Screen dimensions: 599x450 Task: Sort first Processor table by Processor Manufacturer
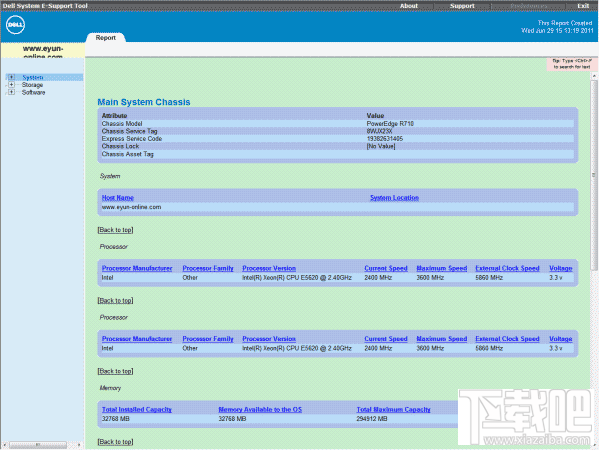(137, 268)
